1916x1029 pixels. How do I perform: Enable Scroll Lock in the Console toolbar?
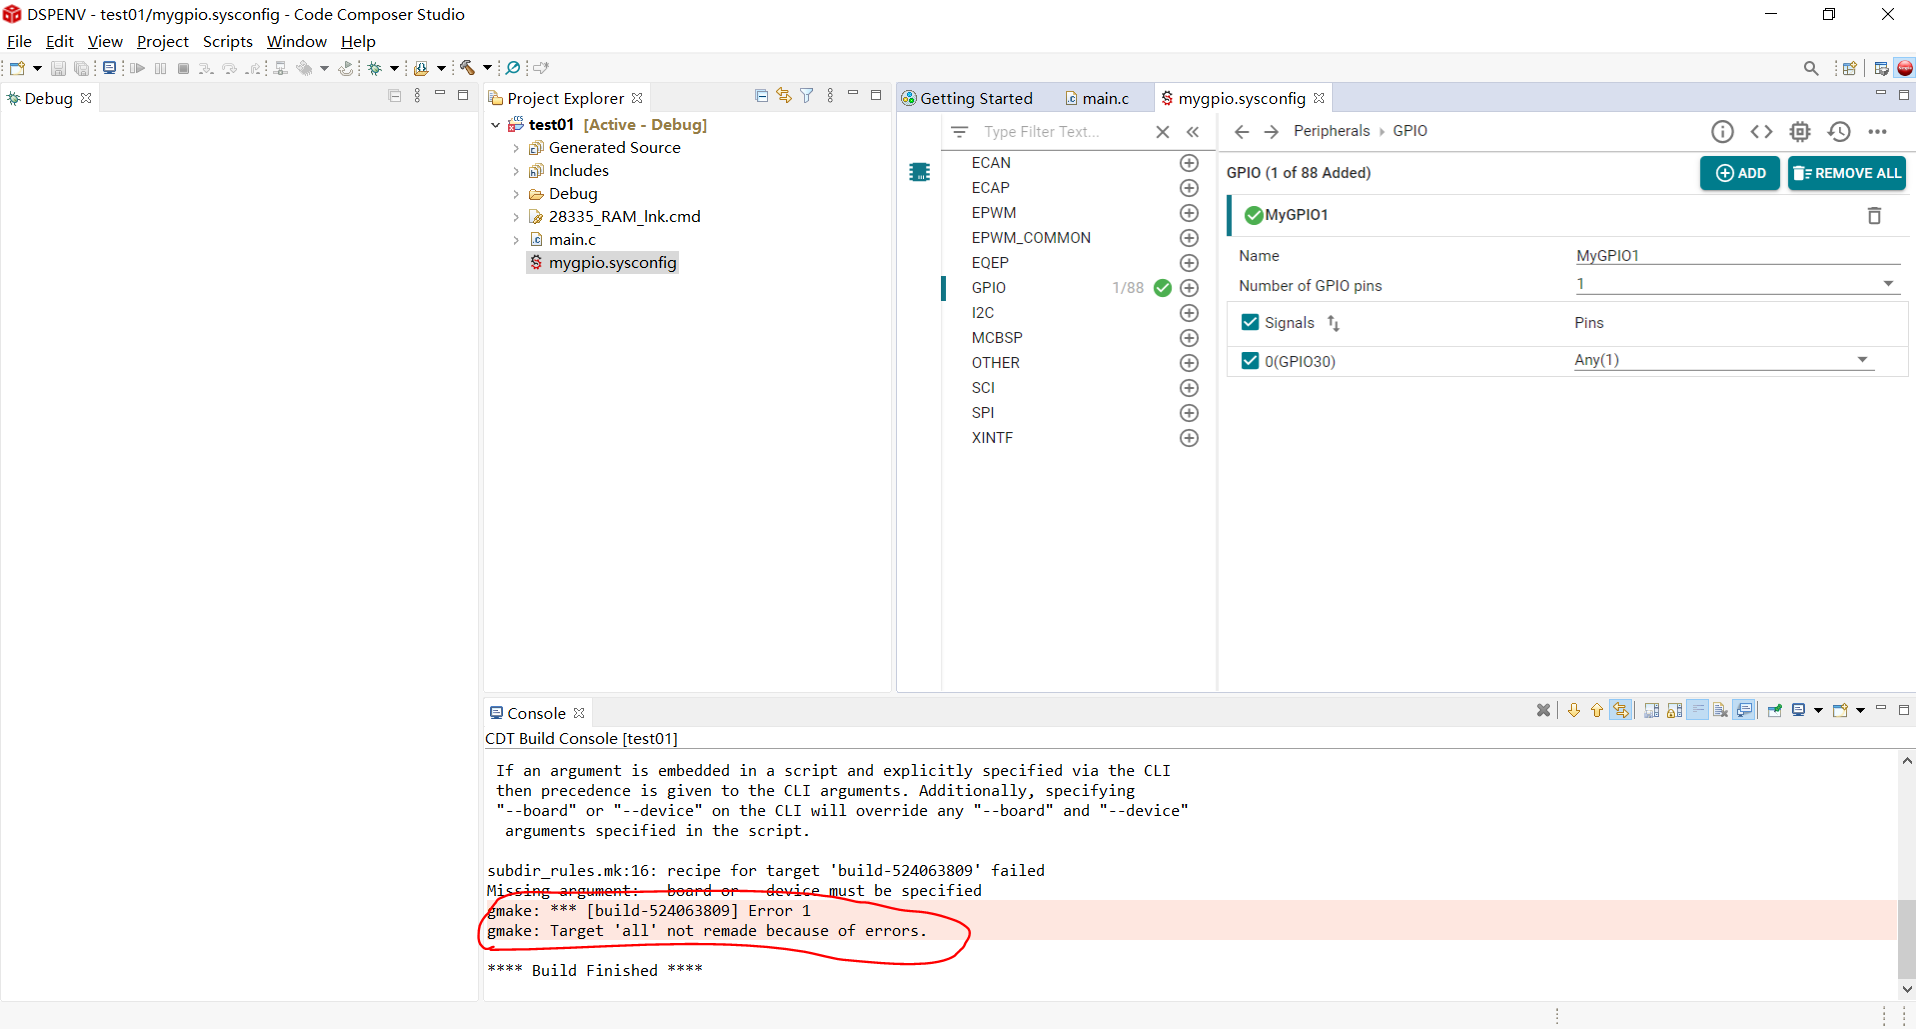1674,710
